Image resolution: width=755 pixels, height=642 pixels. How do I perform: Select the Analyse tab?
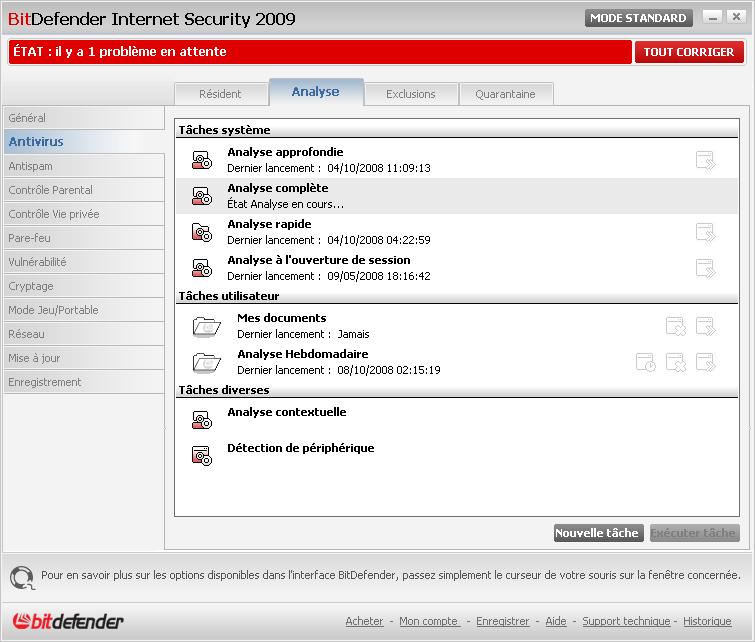[316, 92]
